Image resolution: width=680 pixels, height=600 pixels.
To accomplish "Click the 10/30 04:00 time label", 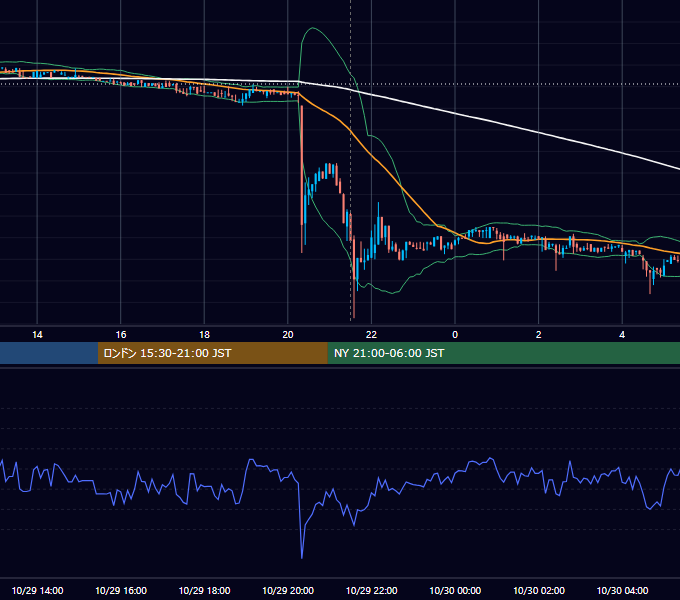I will tap(622, 590).
